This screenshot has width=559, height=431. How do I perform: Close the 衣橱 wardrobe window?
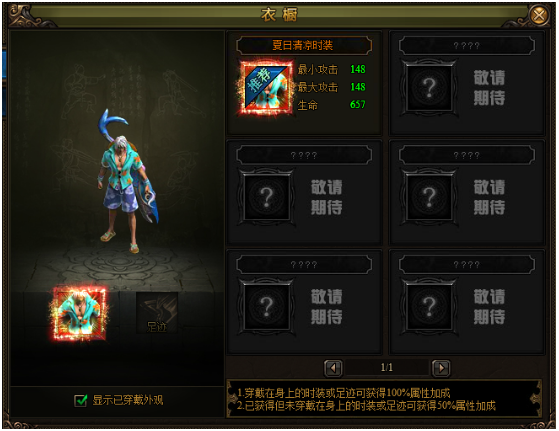tap(539, 15)
